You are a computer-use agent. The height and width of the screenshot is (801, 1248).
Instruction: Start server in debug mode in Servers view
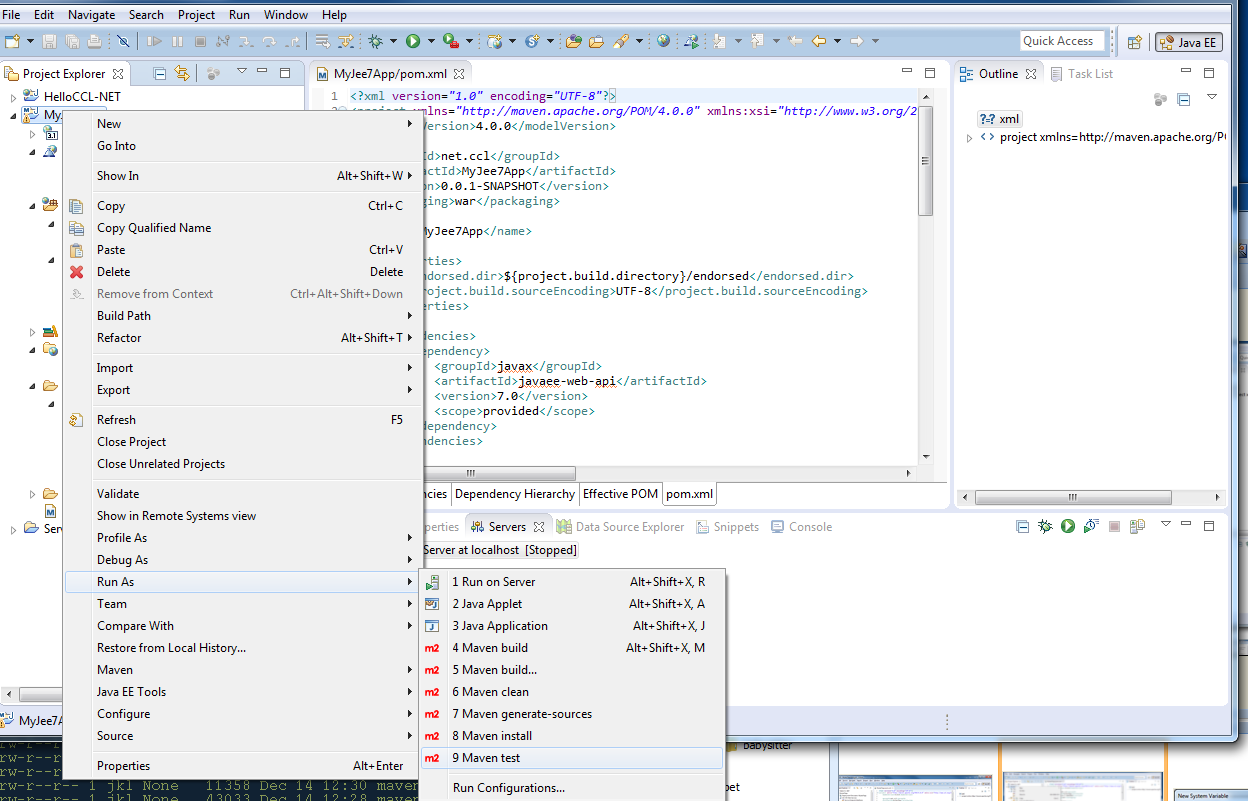pos(1045,526)
